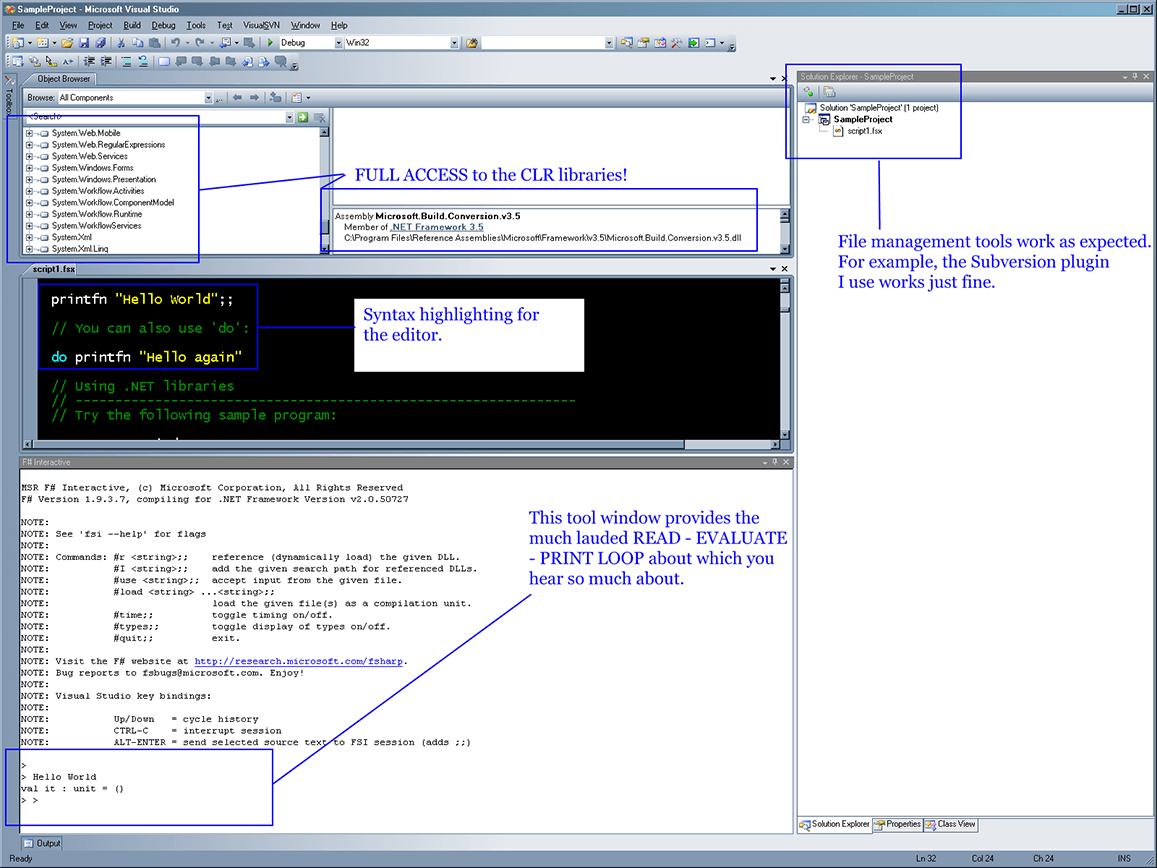Open the File menu
This screenshot has width=1157, height=868.
[18, 25]
